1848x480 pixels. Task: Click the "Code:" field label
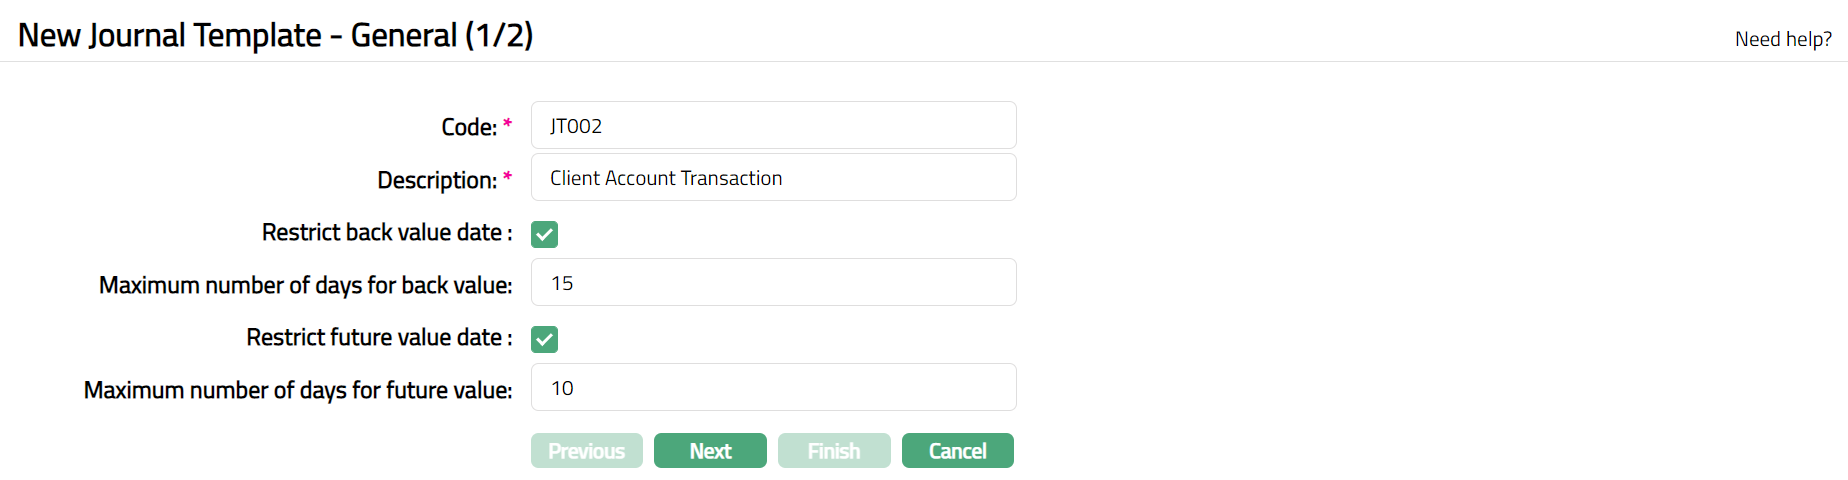[x=469, y=127]
